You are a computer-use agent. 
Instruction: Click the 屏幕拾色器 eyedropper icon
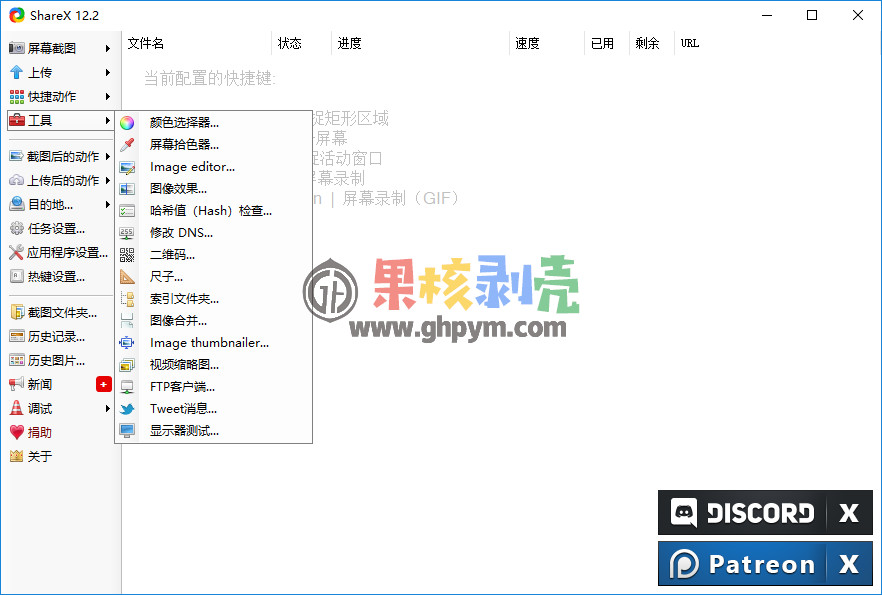click(x=127, y=145)
